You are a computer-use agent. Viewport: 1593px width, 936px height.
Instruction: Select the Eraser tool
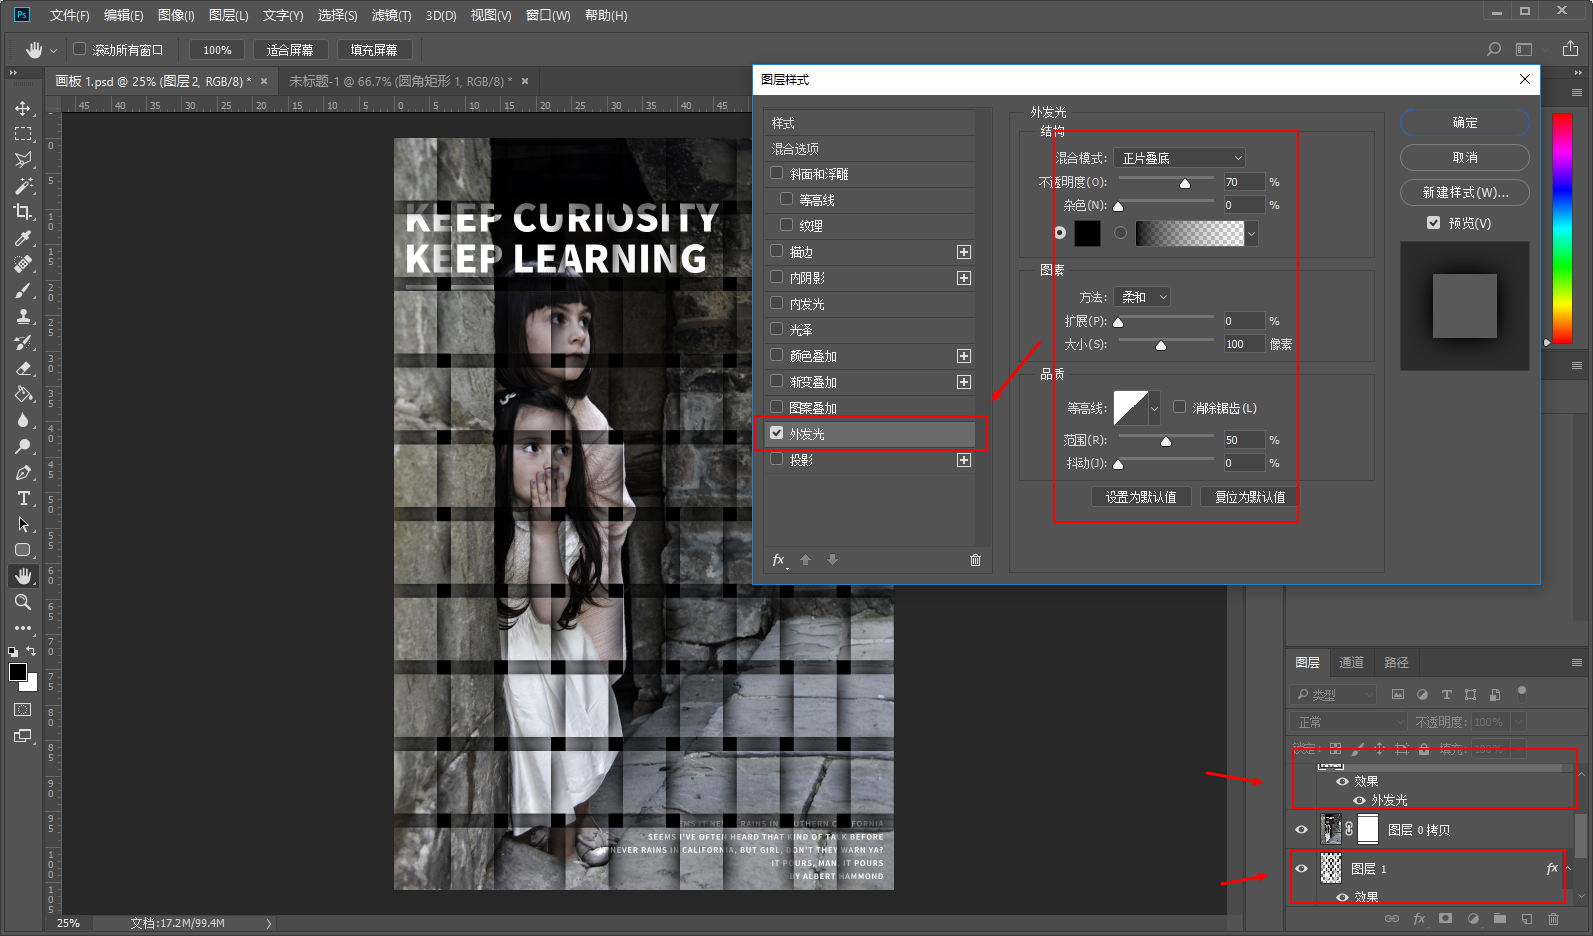pyautogui.click(x=23, y=368)
